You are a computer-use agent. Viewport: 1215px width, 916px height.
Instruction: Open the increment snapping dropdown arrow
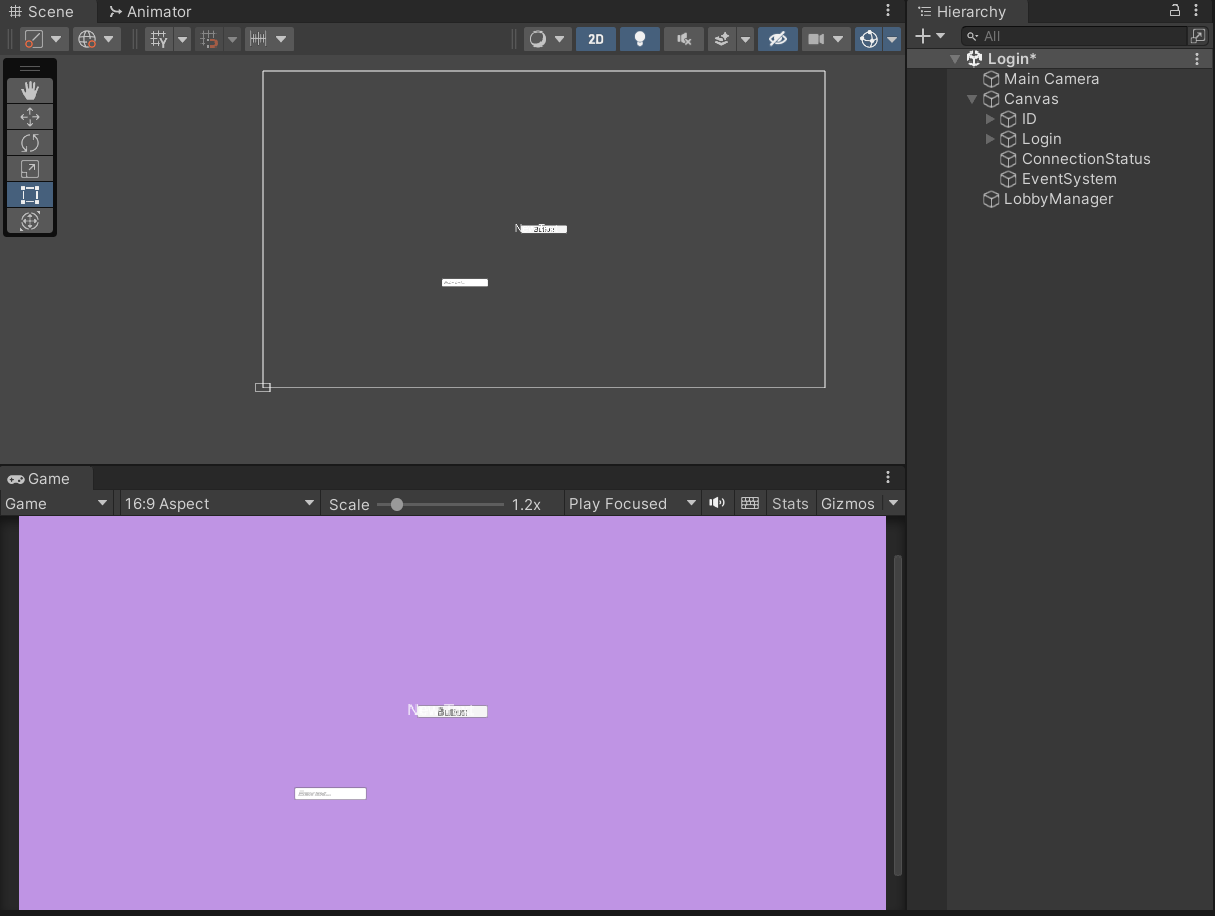[281, 39]
